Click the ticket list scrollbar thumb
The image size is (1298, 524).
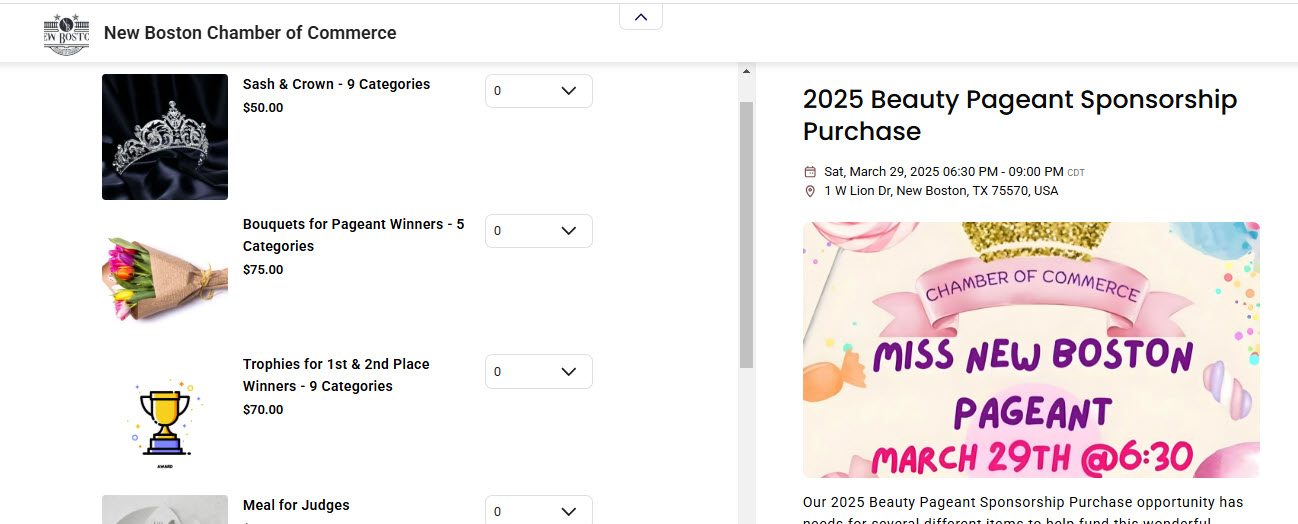746,235
